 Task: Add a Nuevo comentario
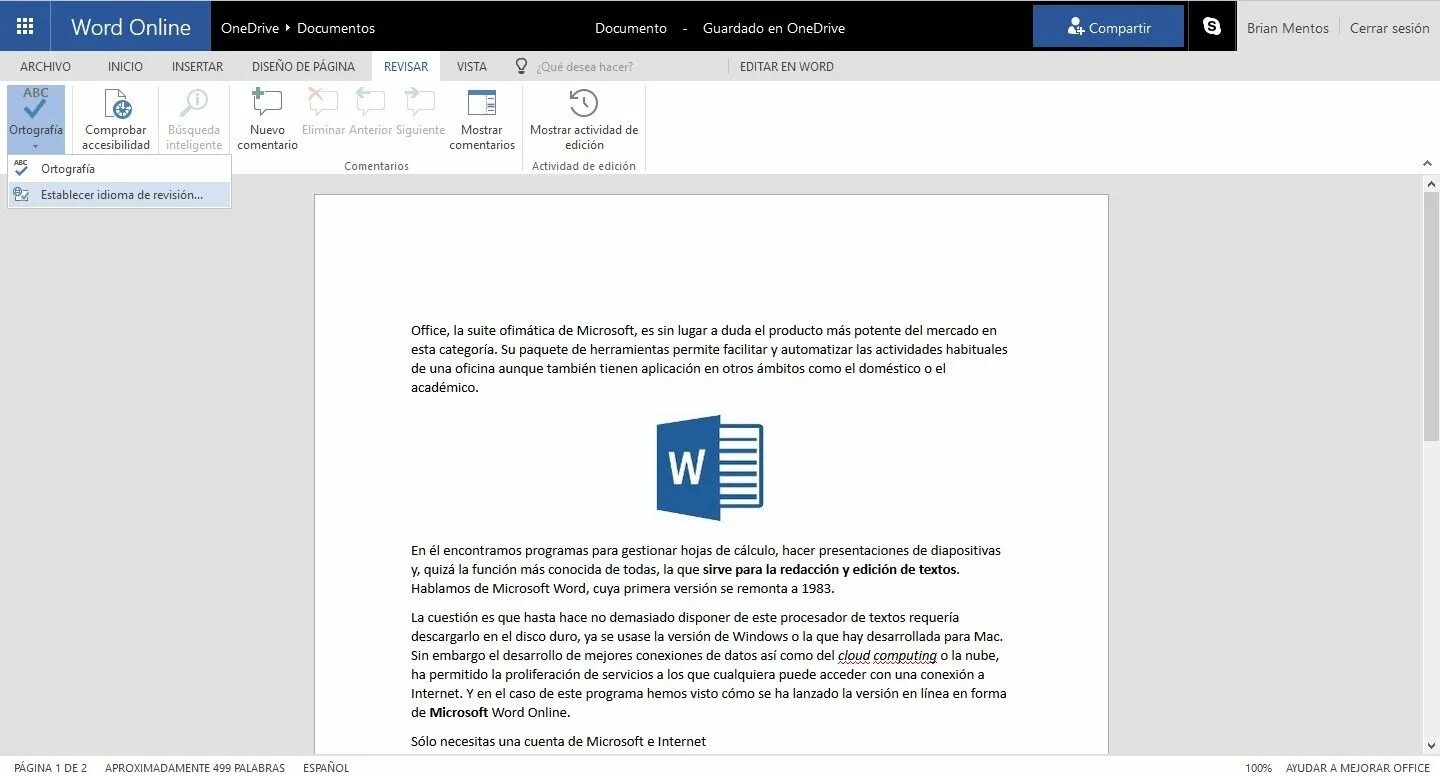267,120
